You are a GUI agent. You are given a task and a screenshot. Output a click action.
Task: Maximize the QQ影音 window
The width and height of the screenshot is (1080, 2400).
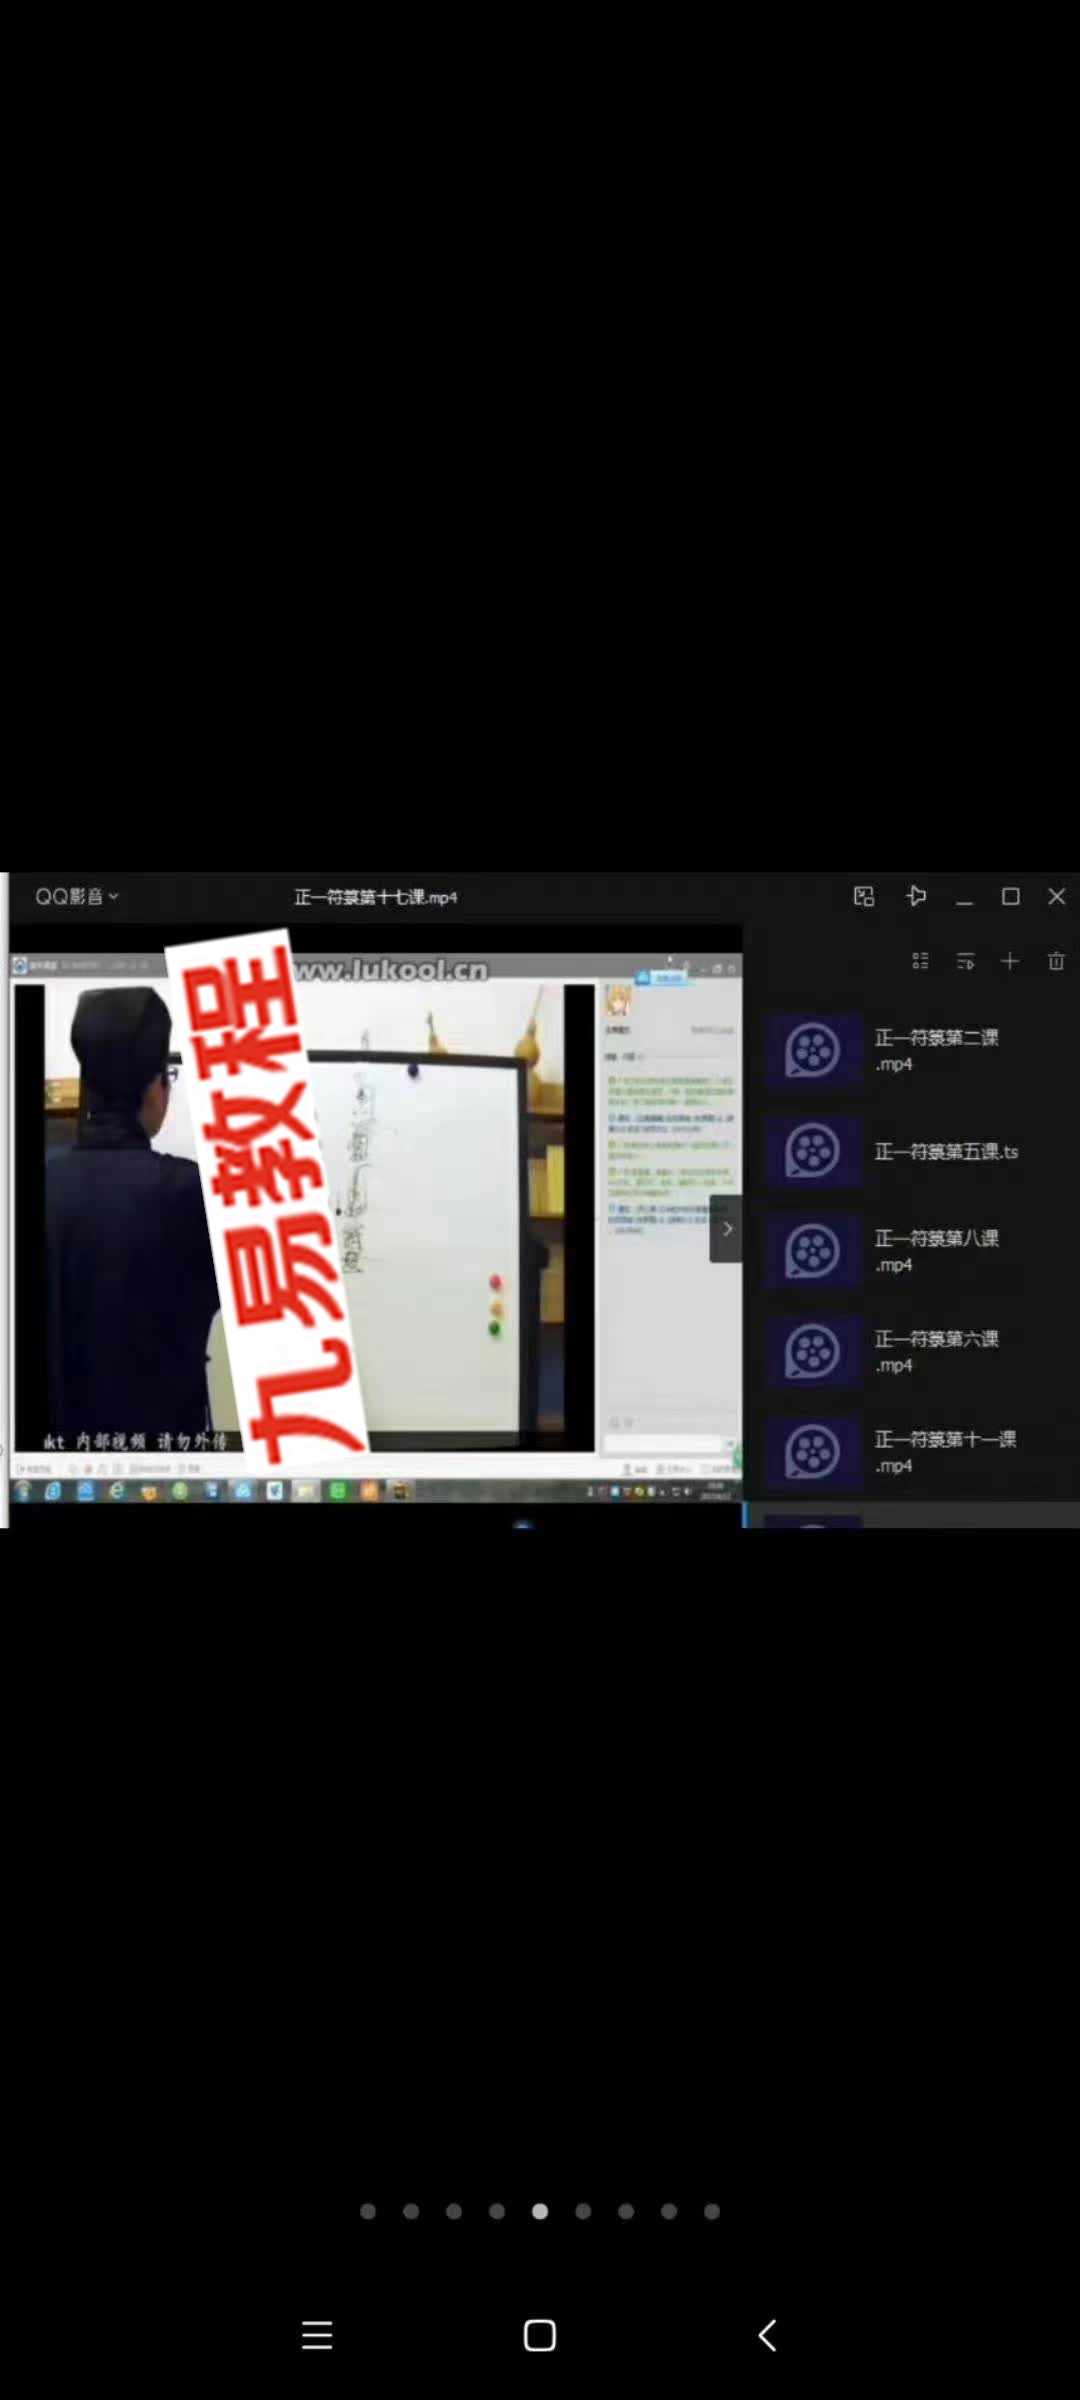point(1011,896)
